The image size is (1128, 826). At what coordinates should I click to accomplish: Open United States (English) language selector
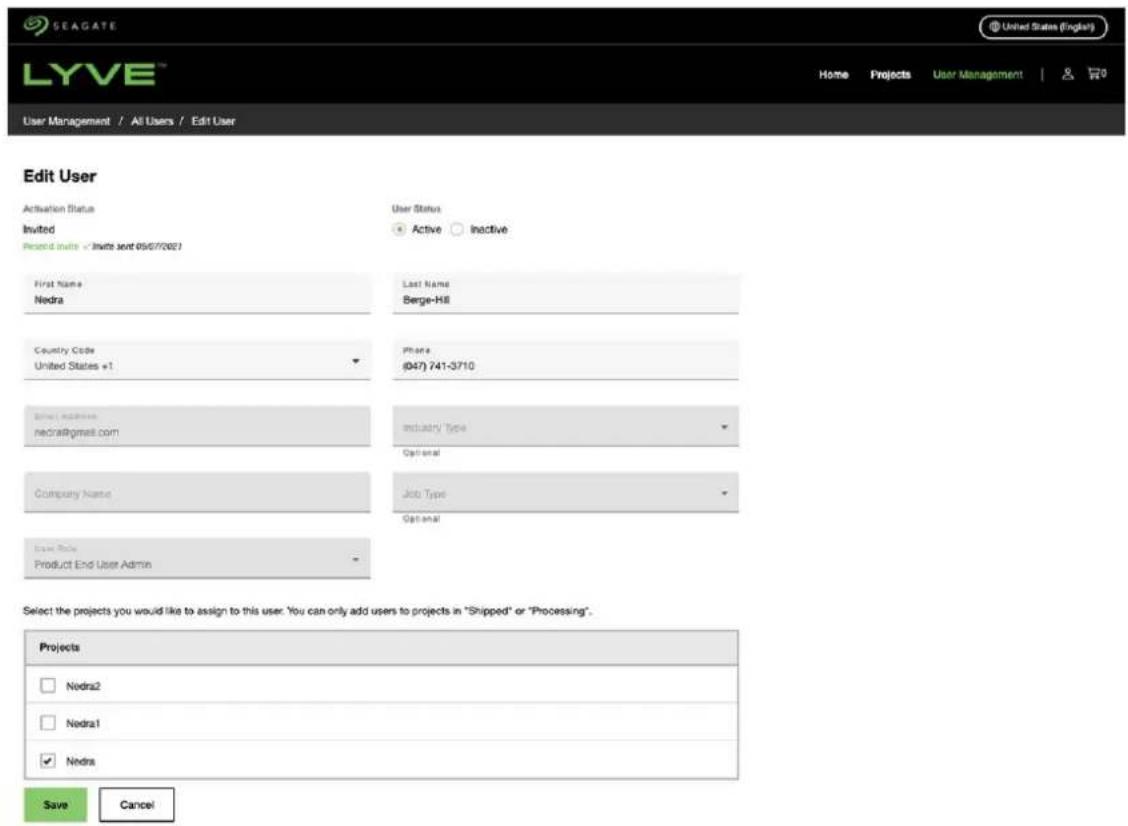click(x=1042, y=27)
